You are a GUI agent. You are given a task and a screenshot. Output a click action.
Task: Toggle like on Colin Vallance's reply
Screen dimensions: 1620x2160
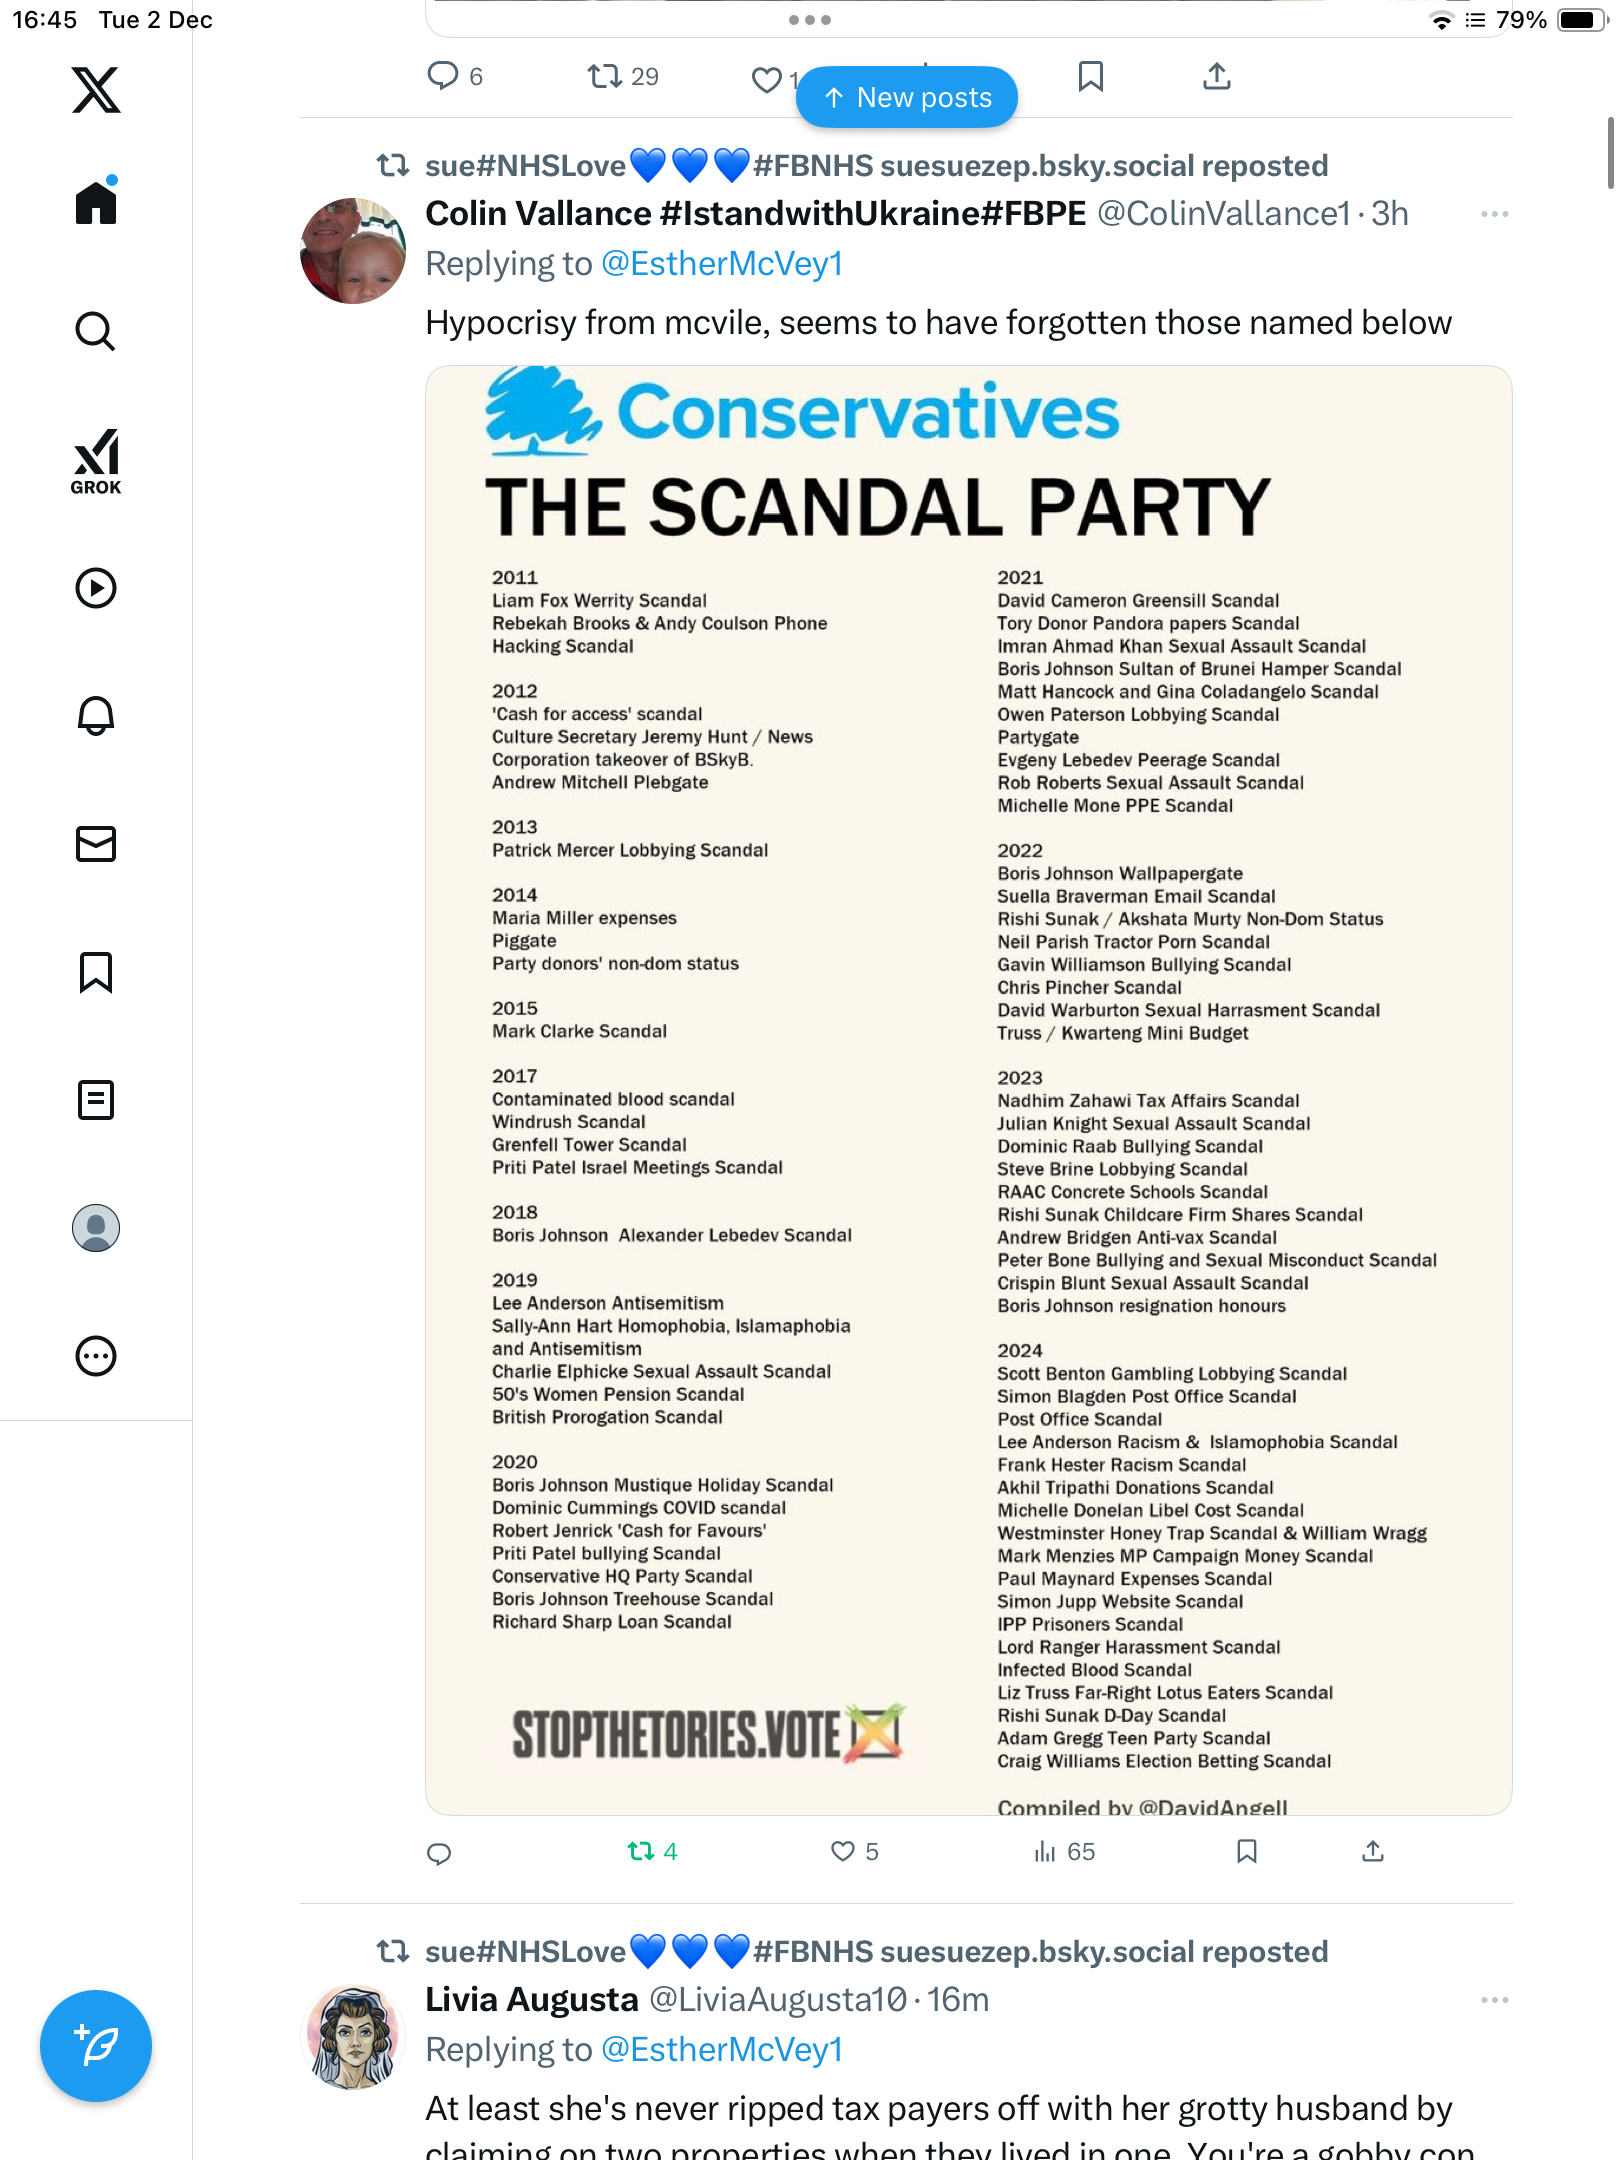[843, 1852]
